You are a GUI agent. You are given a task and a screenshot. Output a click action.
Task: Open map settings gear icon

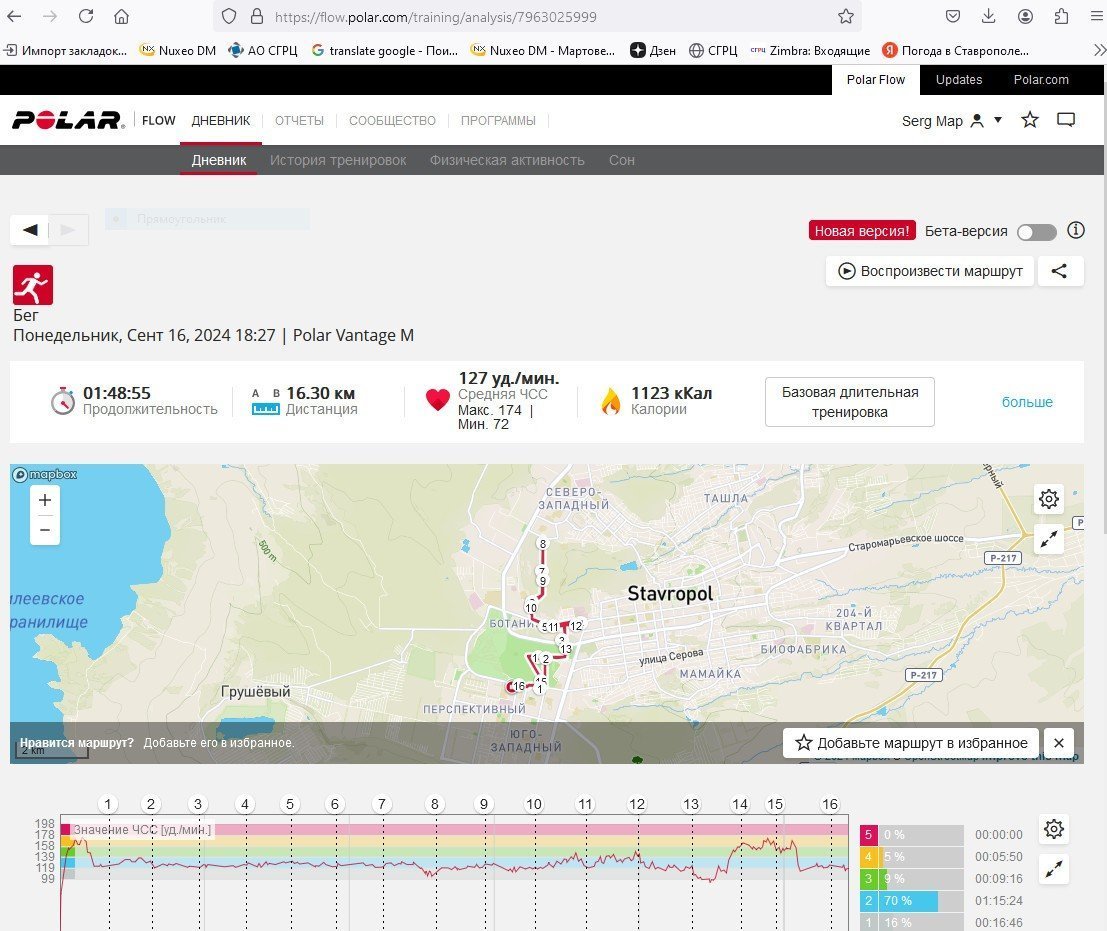coord(1048,499)
